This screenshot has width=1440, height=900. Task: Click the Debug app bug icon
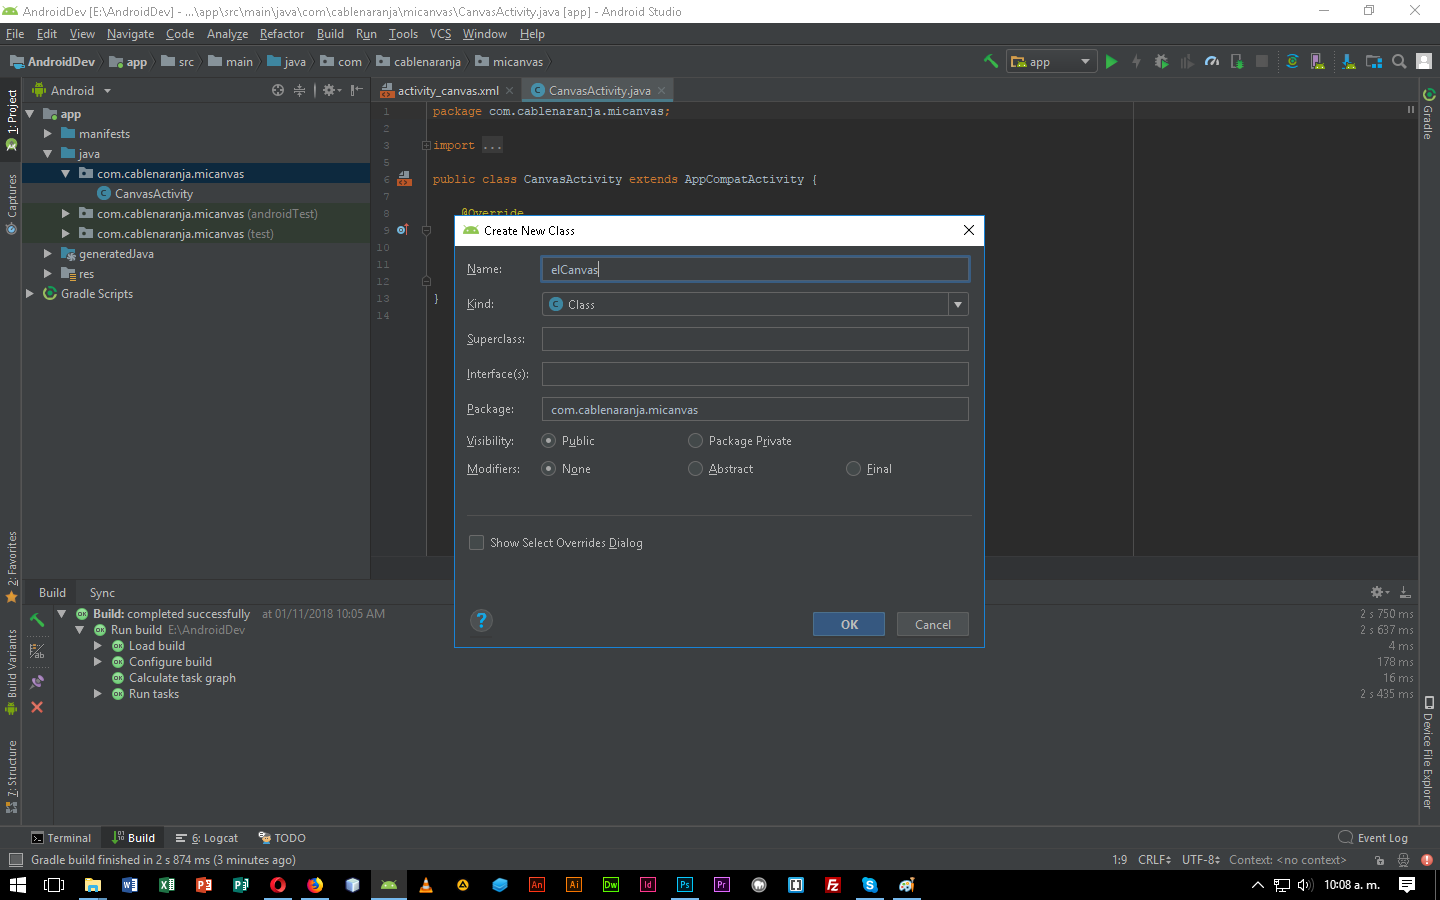[1161, 61]
